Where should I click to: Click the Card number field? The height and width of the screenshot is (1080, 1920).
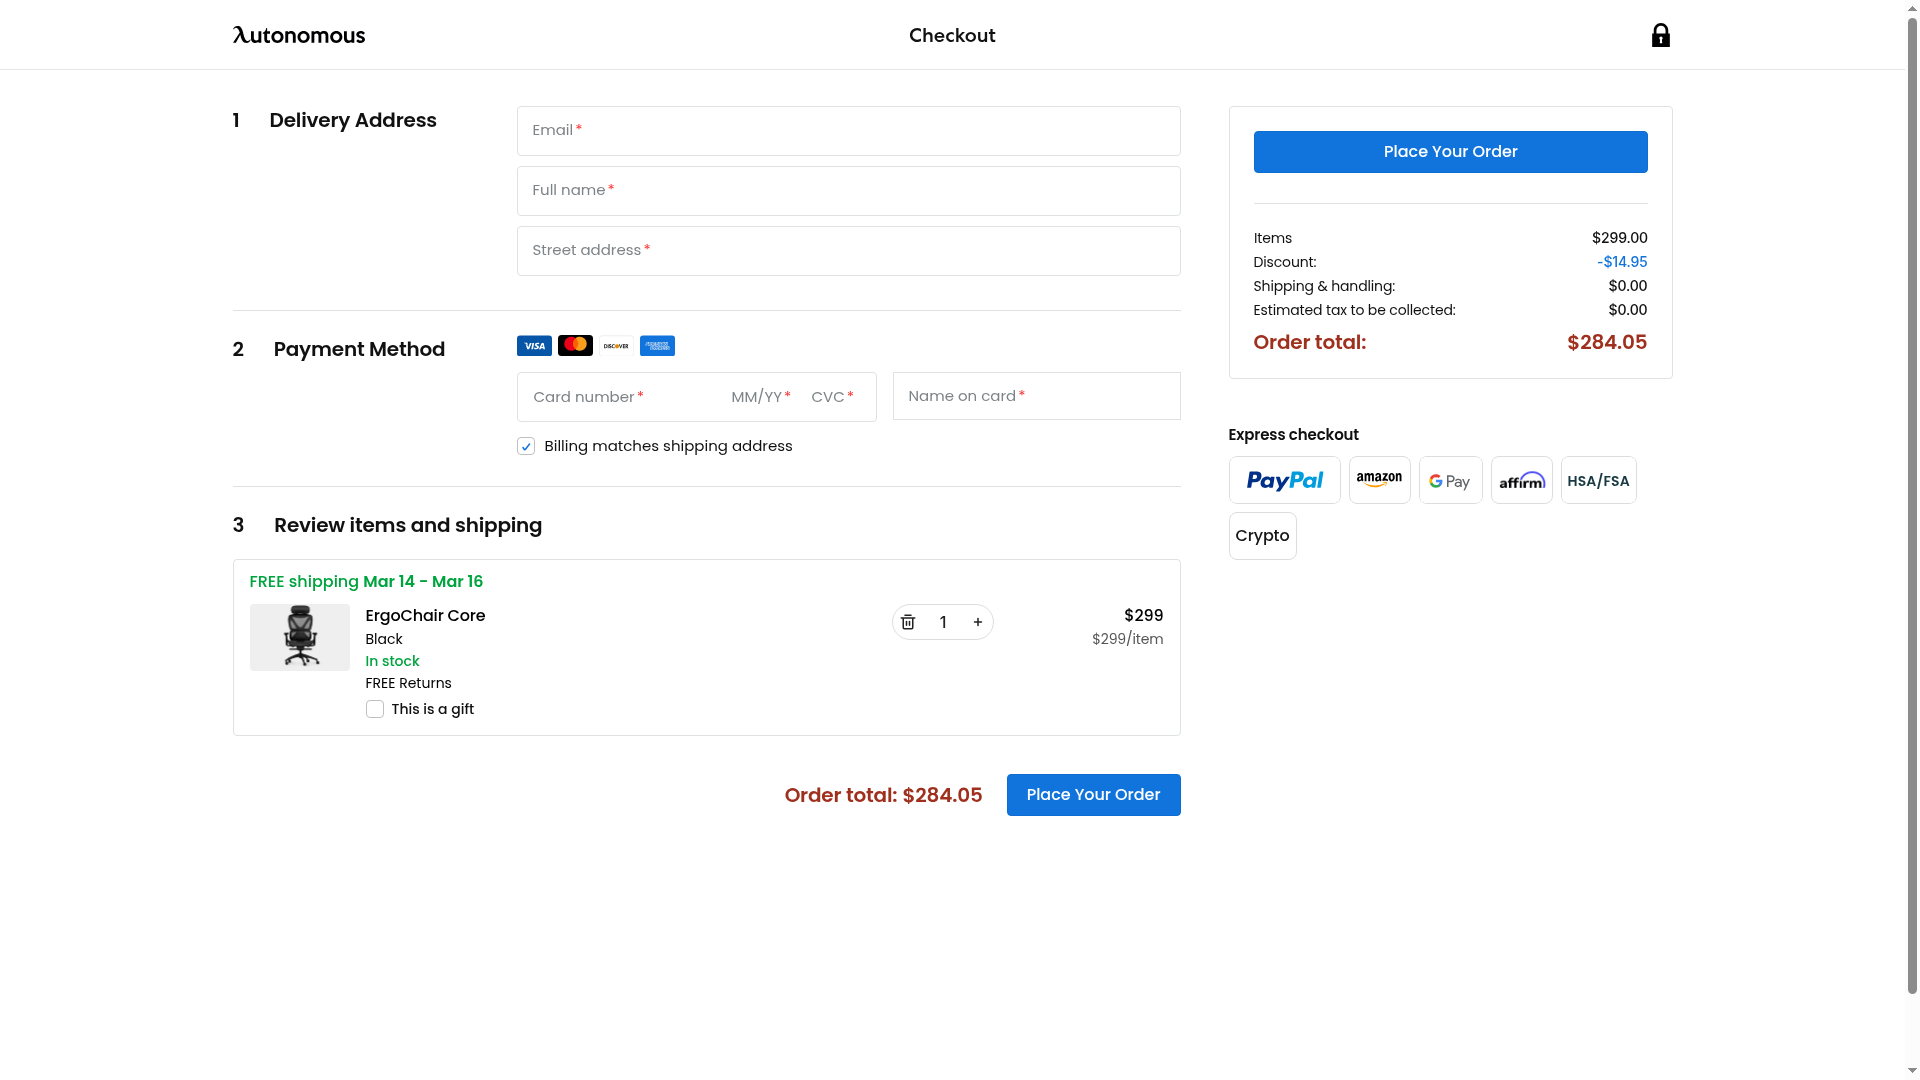coord(620,397)
